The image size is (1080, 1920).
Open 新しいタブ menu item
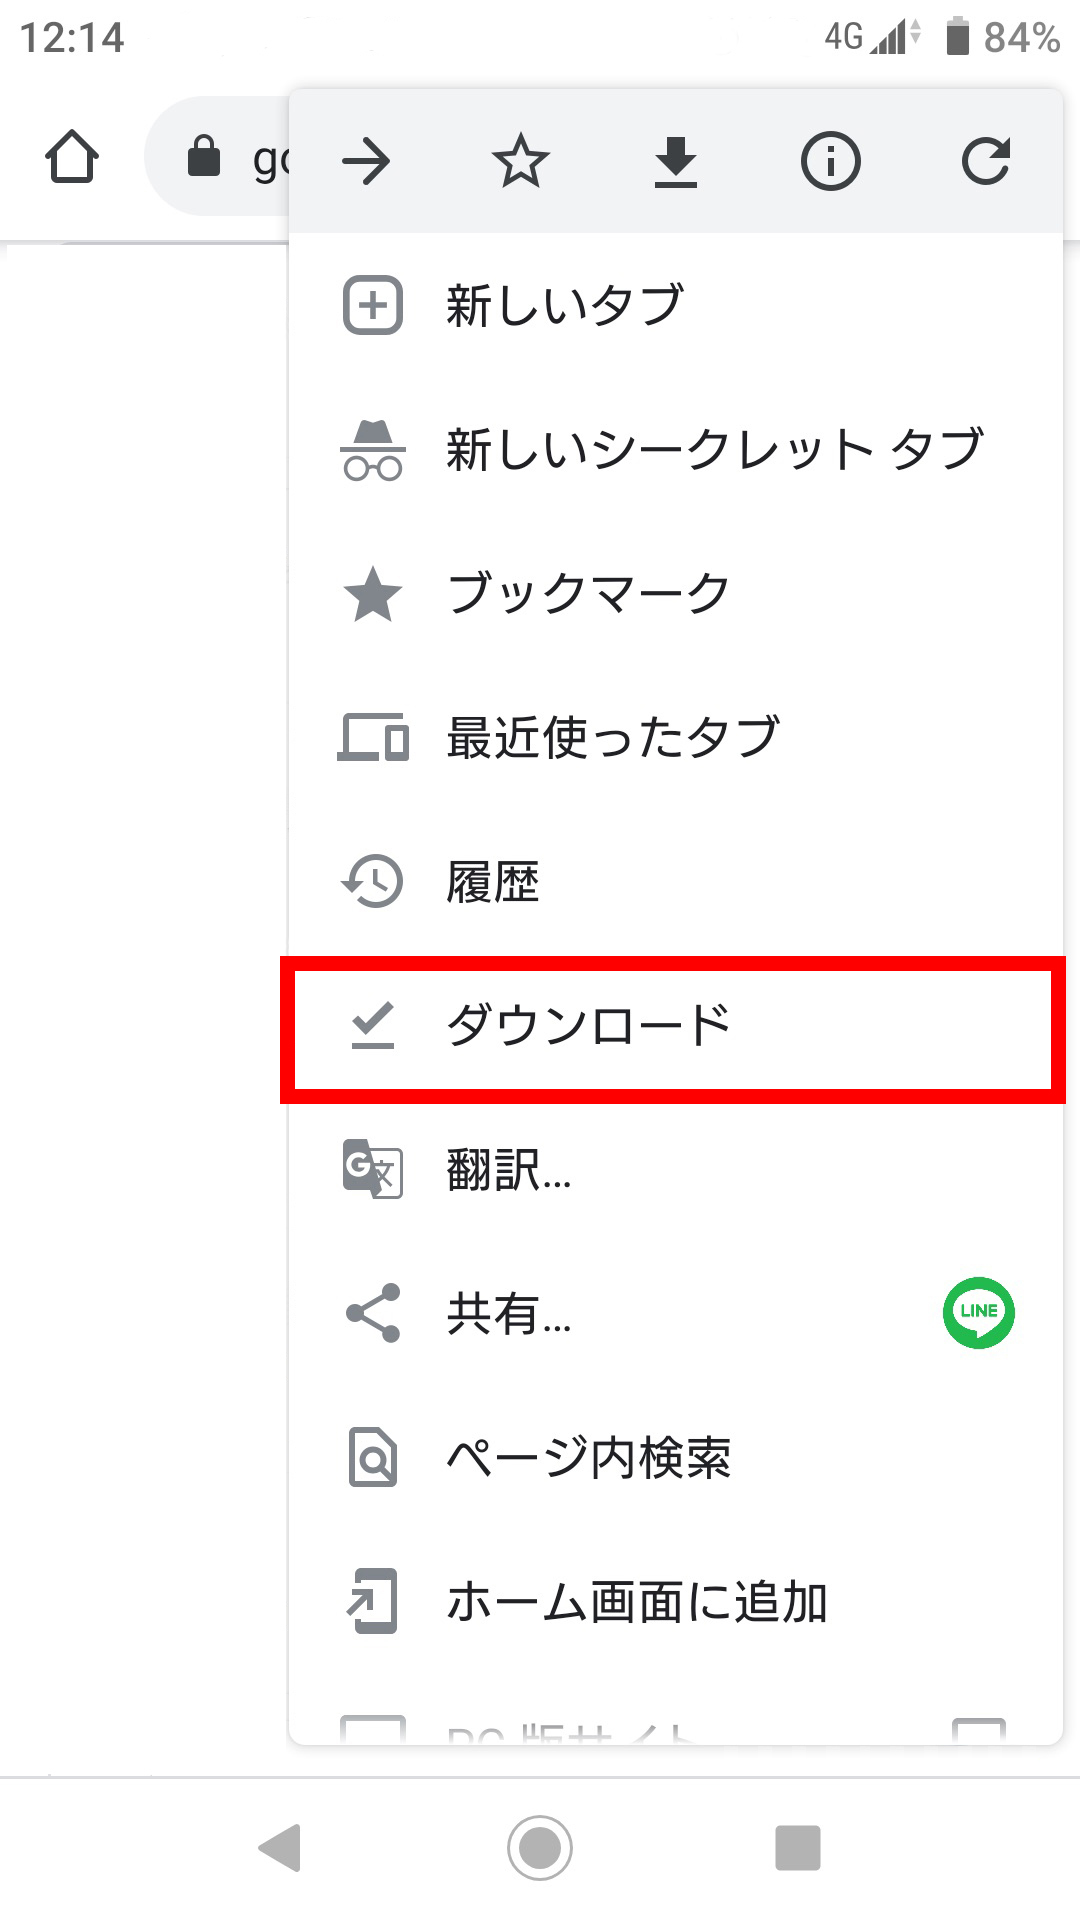[676, 305]
